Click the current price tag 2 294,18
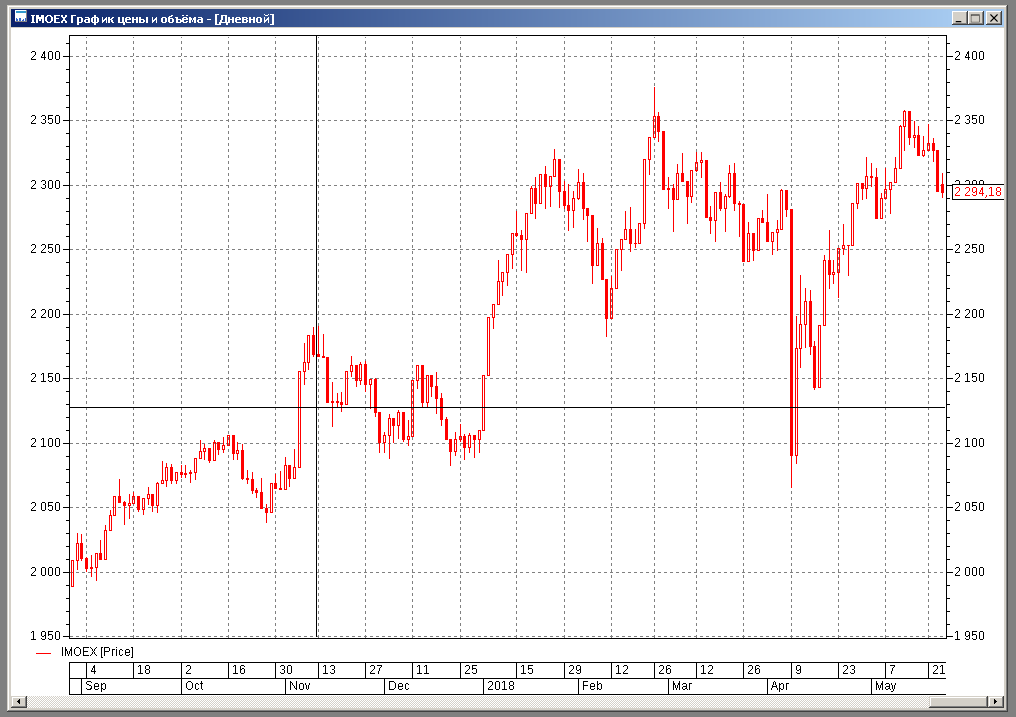 (x=978, y=192)
